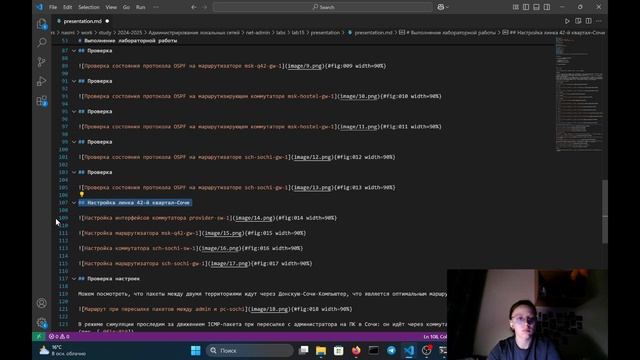Open File Explorer from the taskbar
640x360 pixels.
321,350
